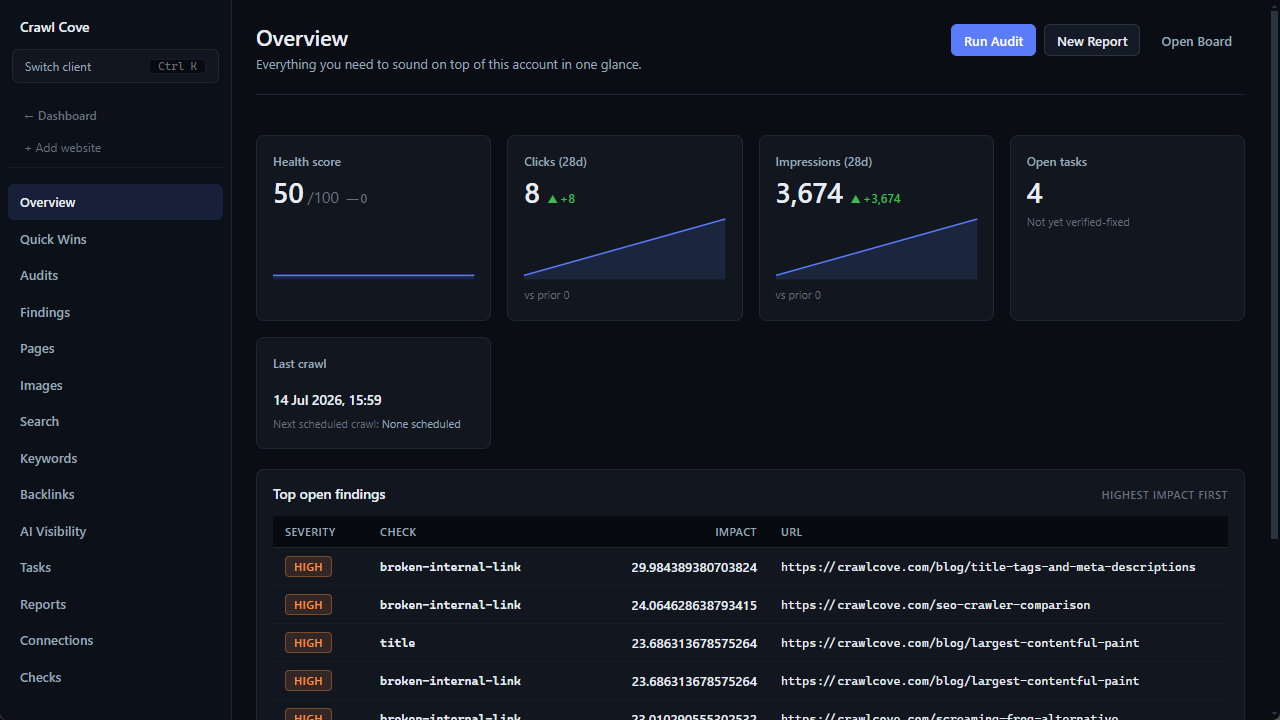
Task: Open the seo-crawler-comparison URL
Action: (x=935, y=605)
